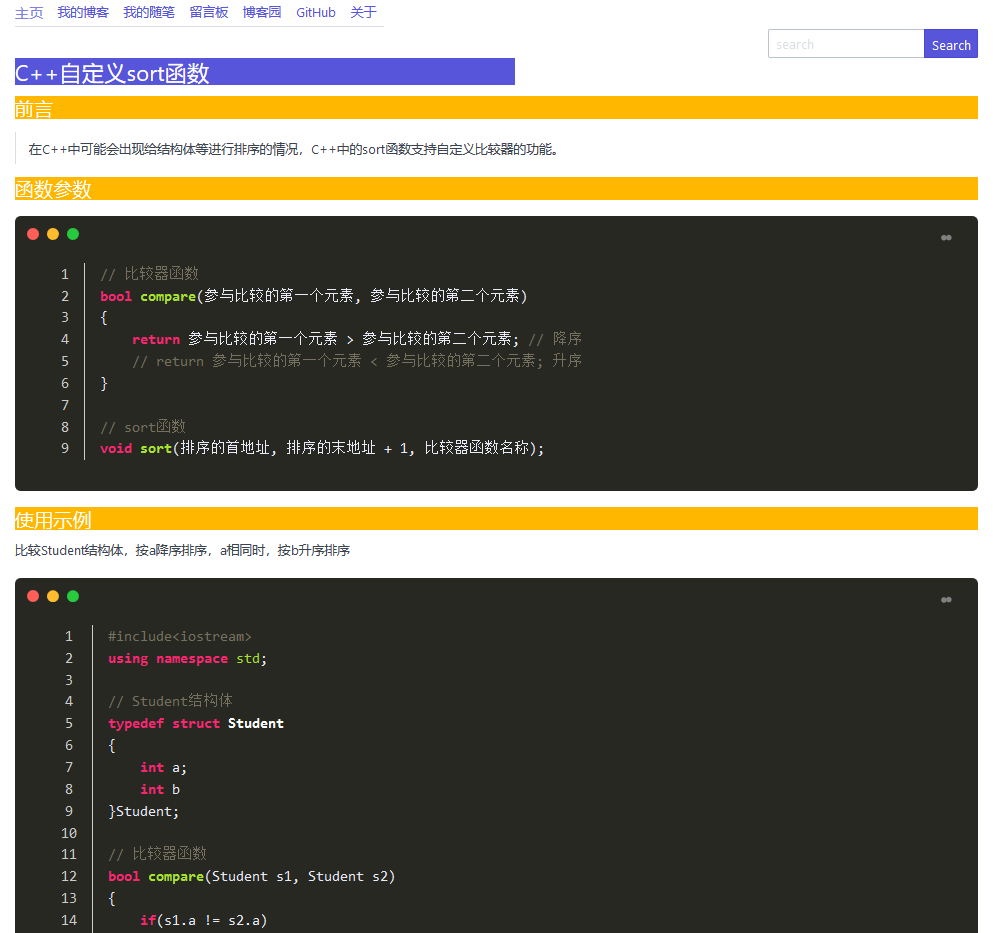Click line number 9 in first code block
The height and width of the screenshot is (933, 993).
pyautogui.click(x=65, y=448)
